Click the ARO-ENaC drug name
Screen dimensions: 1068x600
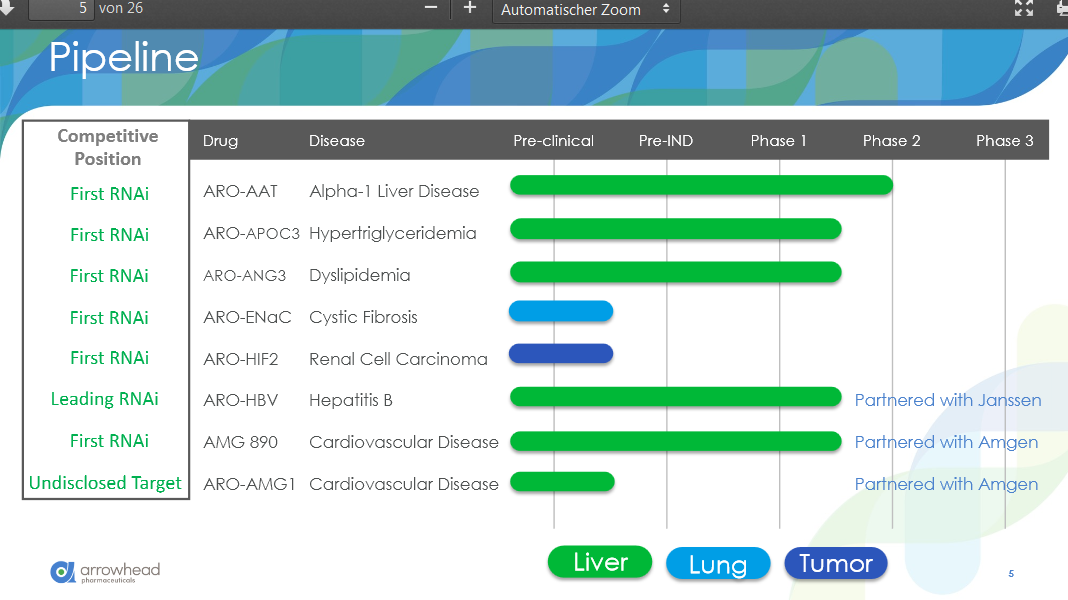(247, 317)
